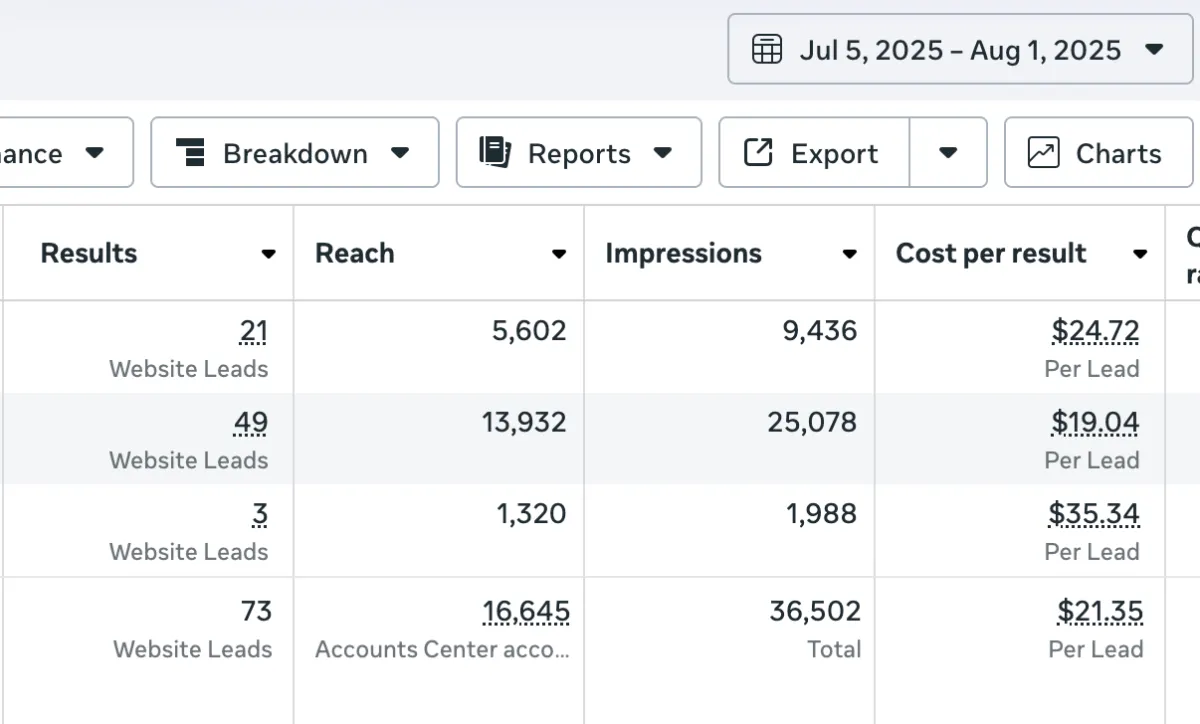The height and width of the screenshot is (724, 1200).
Task: Click "Website Leads" under the 21 result
Action: pyautogui.click(x=189, y=369)
